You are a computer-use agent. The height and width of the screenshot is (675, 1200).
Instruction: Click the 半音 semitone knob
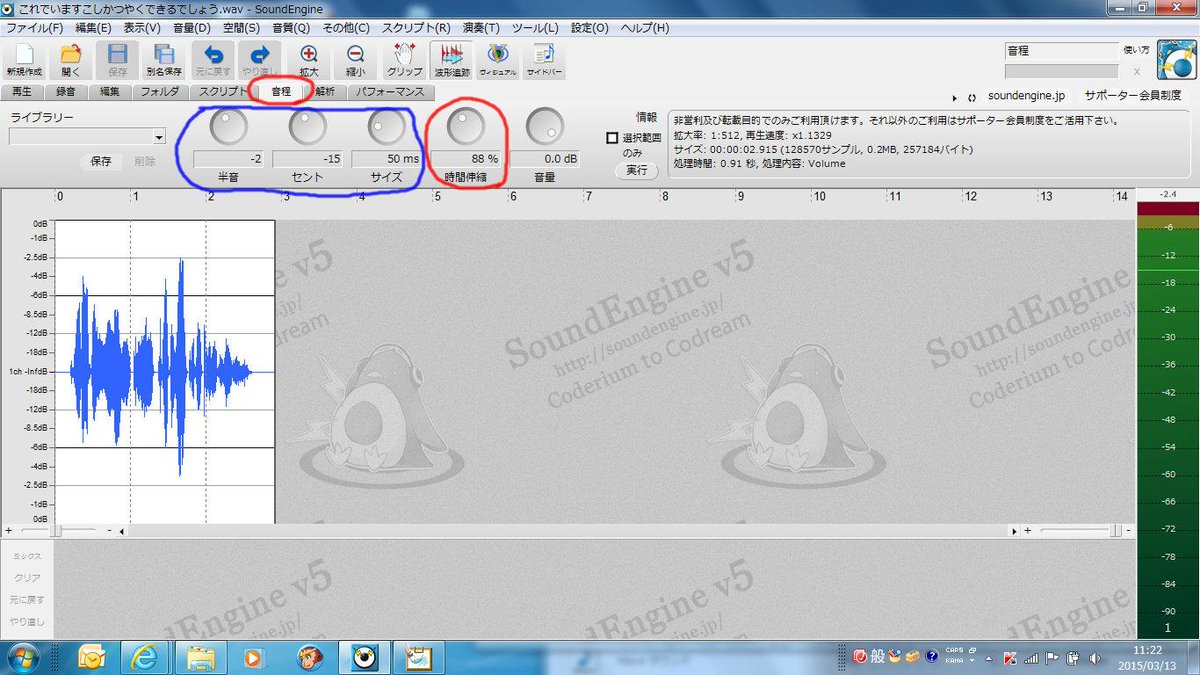click(228, 125)
